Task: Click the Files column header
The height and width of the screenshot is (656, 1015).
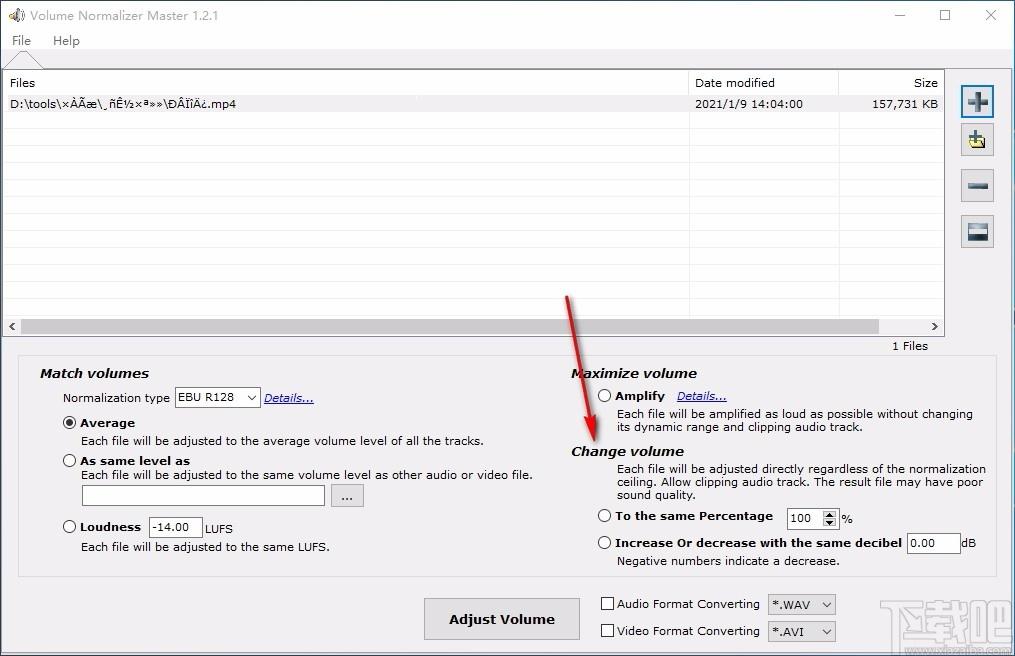Action: click(347, 83)
